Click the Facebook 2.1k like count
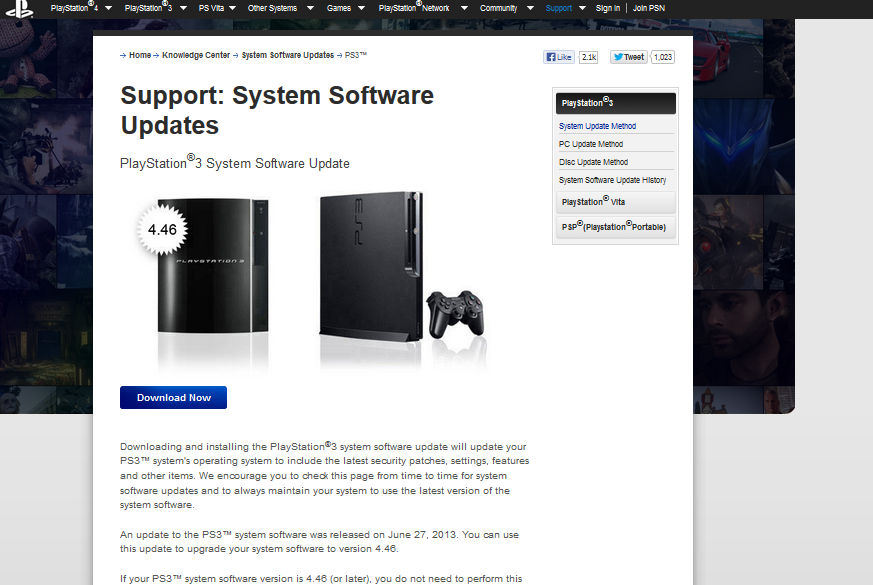The image size is (873, 585). tap(589, 57)
